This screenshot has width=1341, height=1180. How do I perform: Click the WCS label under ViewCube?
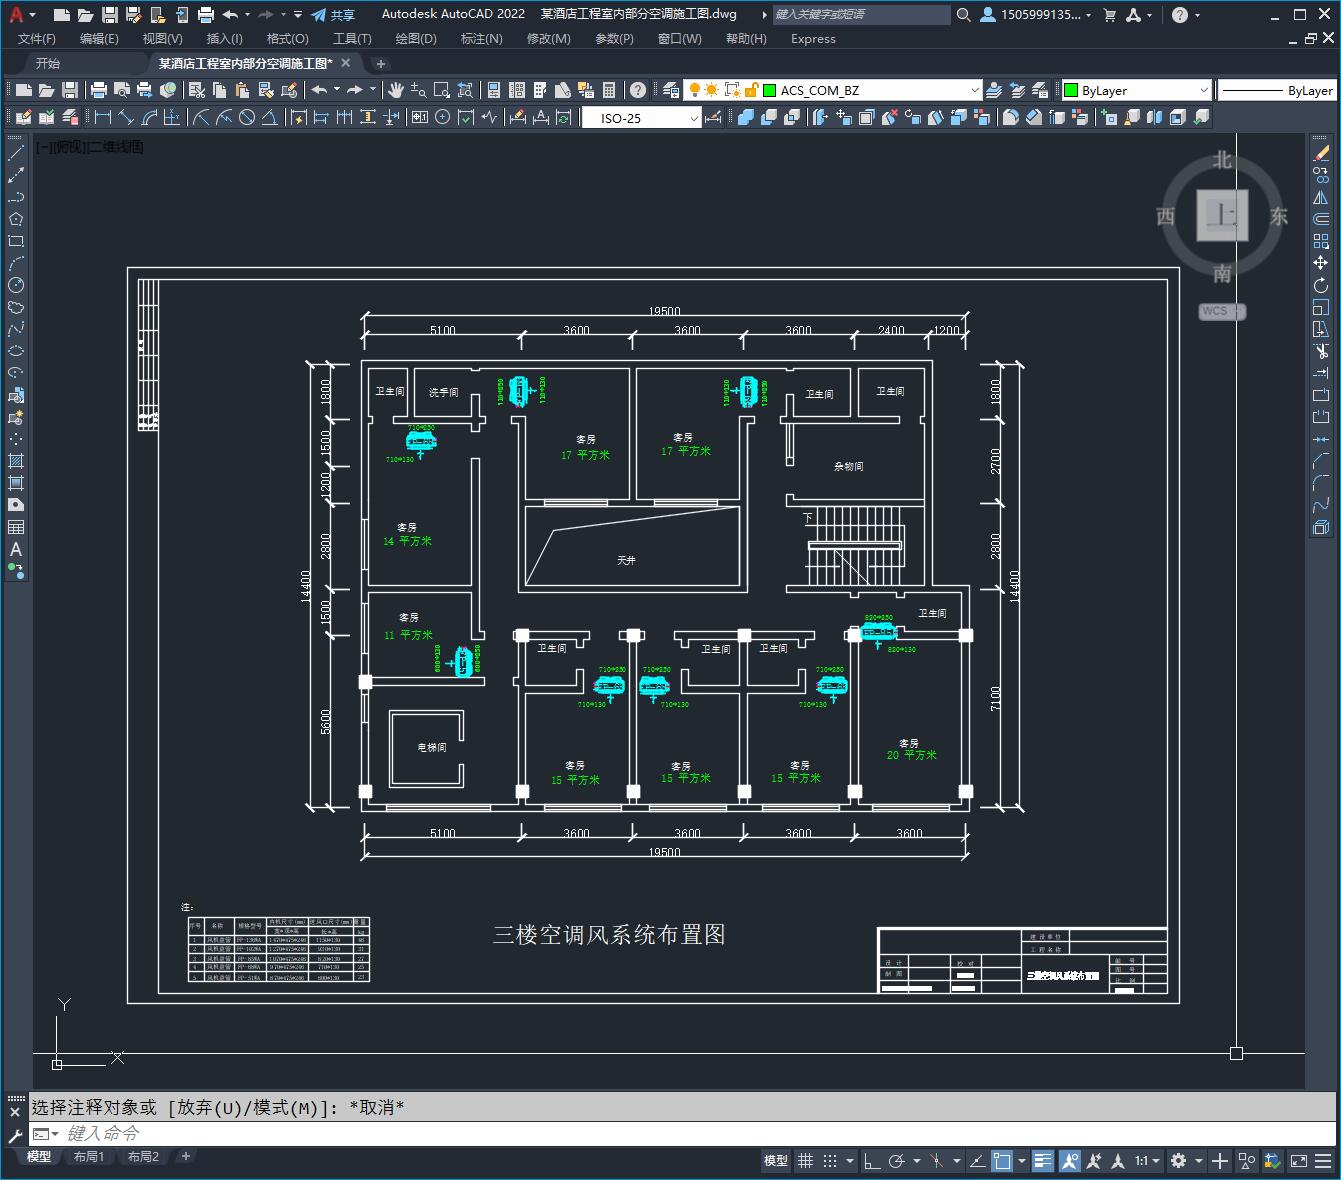pos(1222,311)
